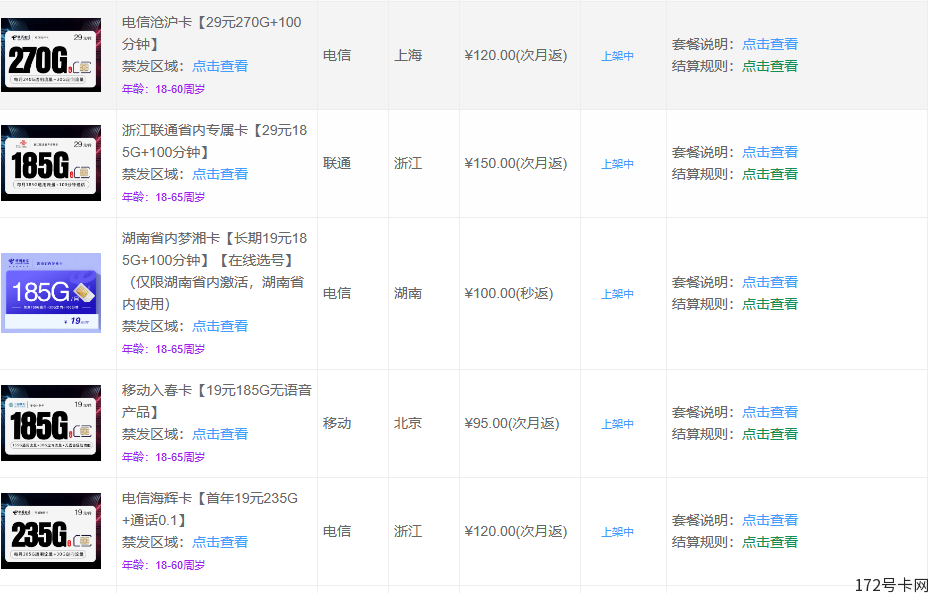Open 套餐说明 link for 电信海辉卡
Screen dimensions: 928x593
click(770, 520)
